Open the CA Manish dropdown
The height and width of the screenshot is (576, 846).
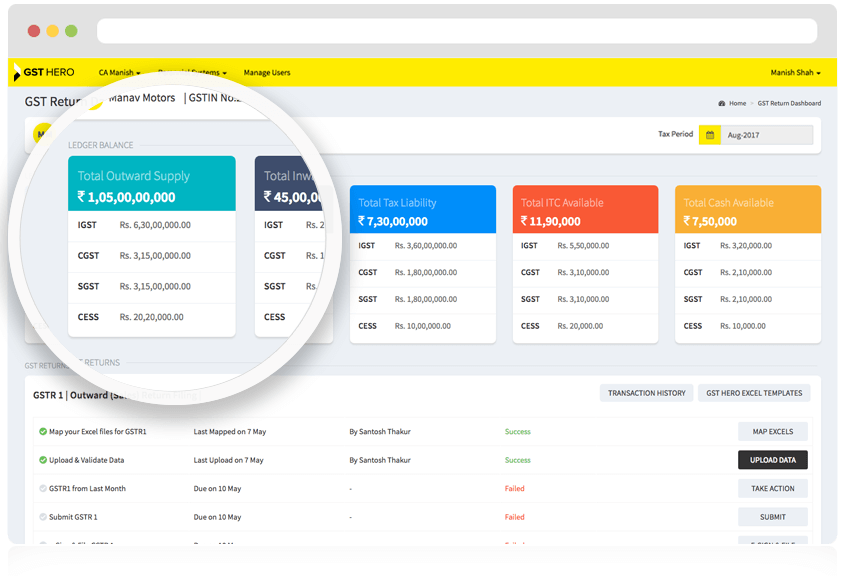pyautogui.click(x=119, y=72)
